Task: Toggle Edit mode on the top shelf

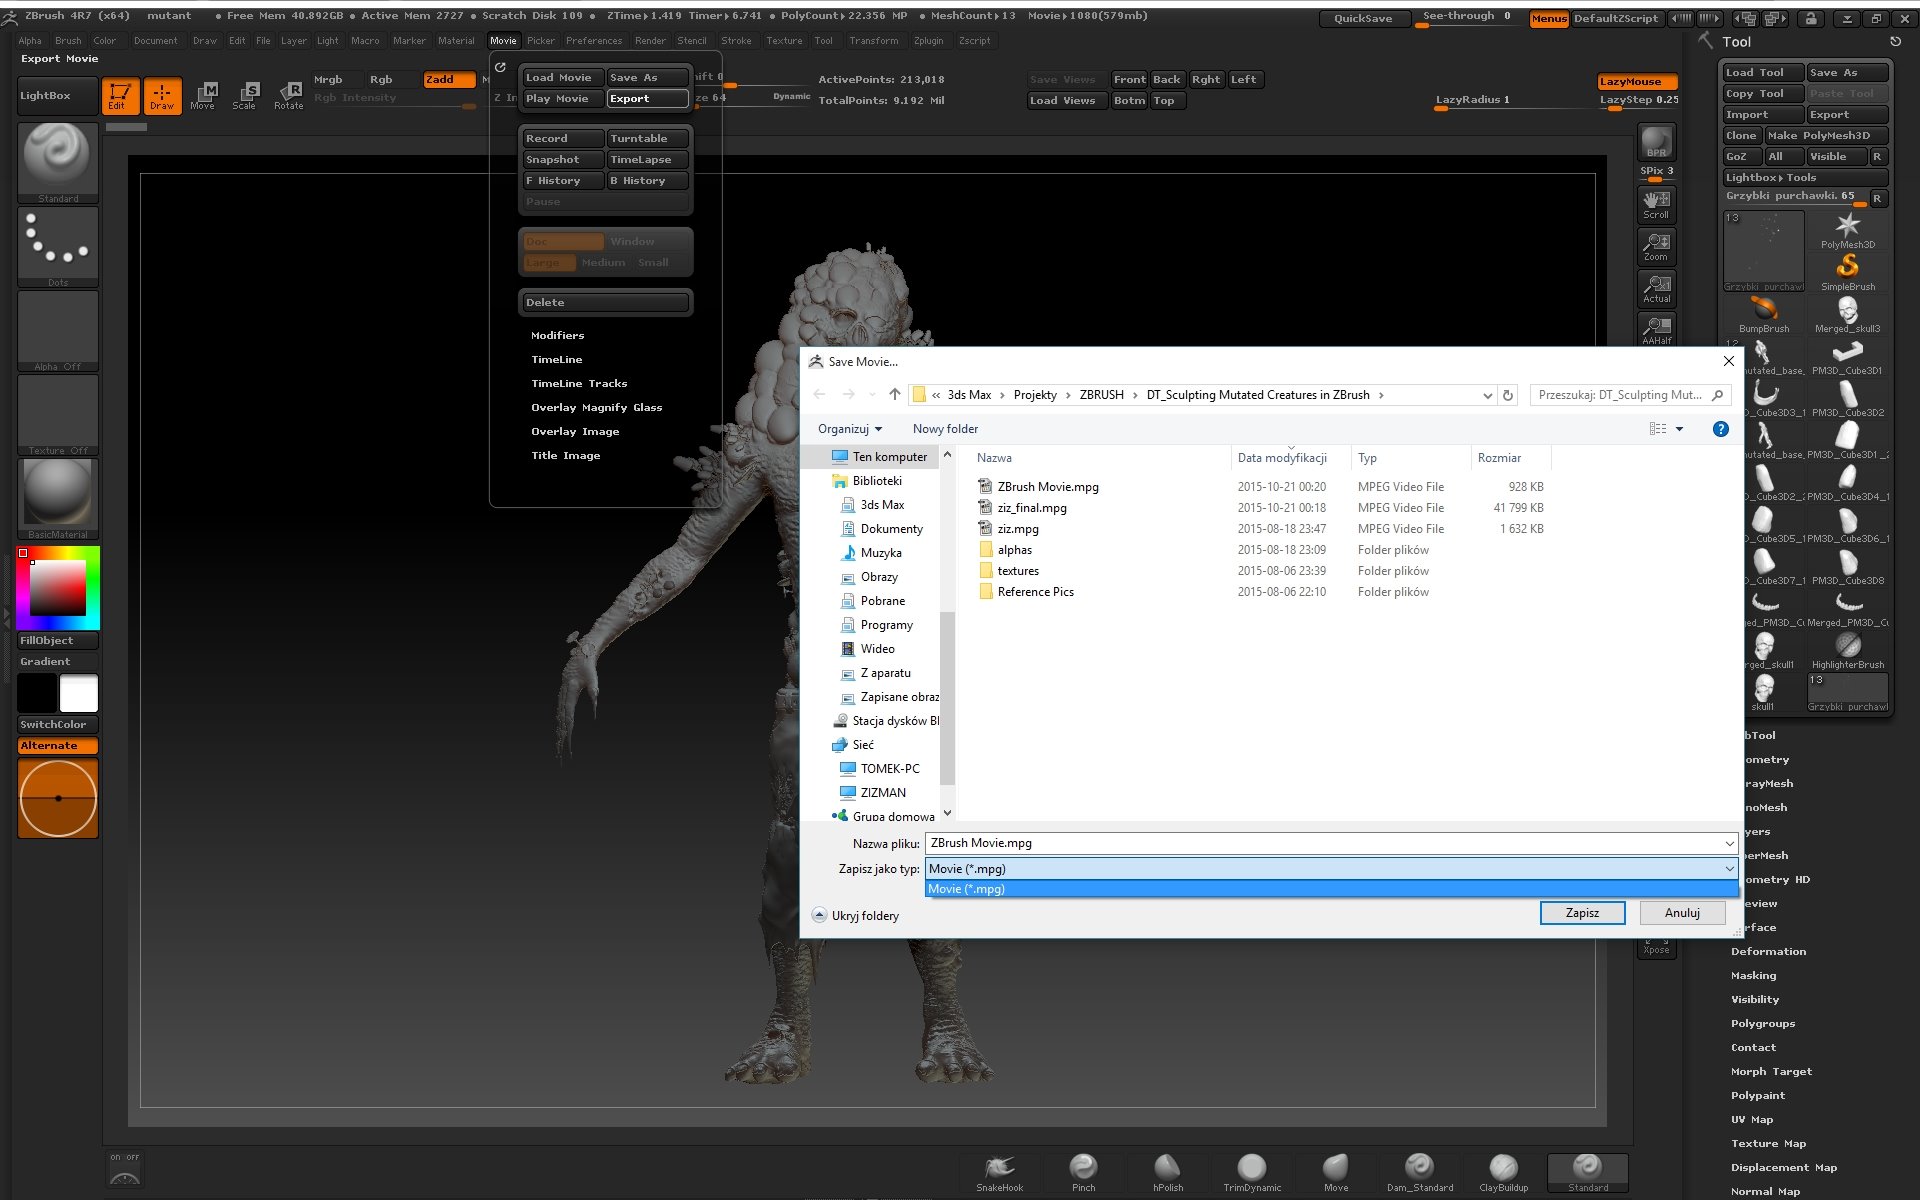Action: (x=121, y=95)
